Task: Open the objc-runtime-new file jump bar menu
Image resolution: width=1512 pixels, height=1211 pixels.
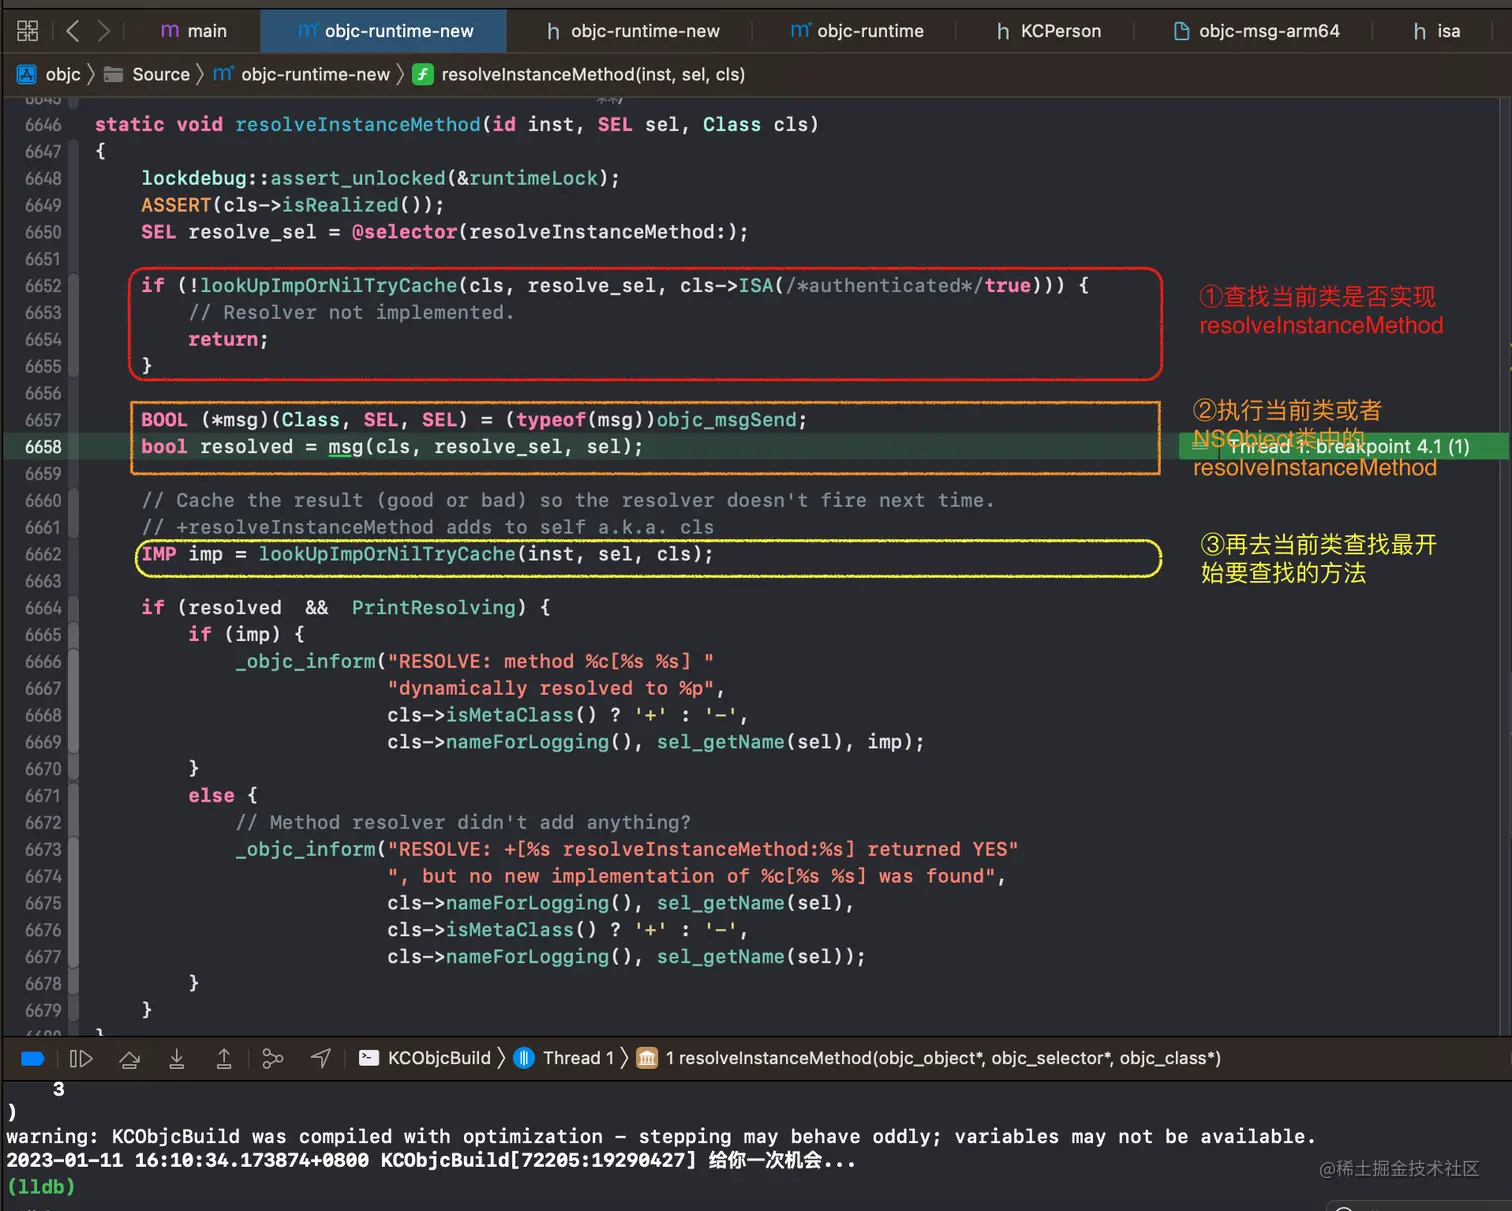Action: (x=301, y=75)
